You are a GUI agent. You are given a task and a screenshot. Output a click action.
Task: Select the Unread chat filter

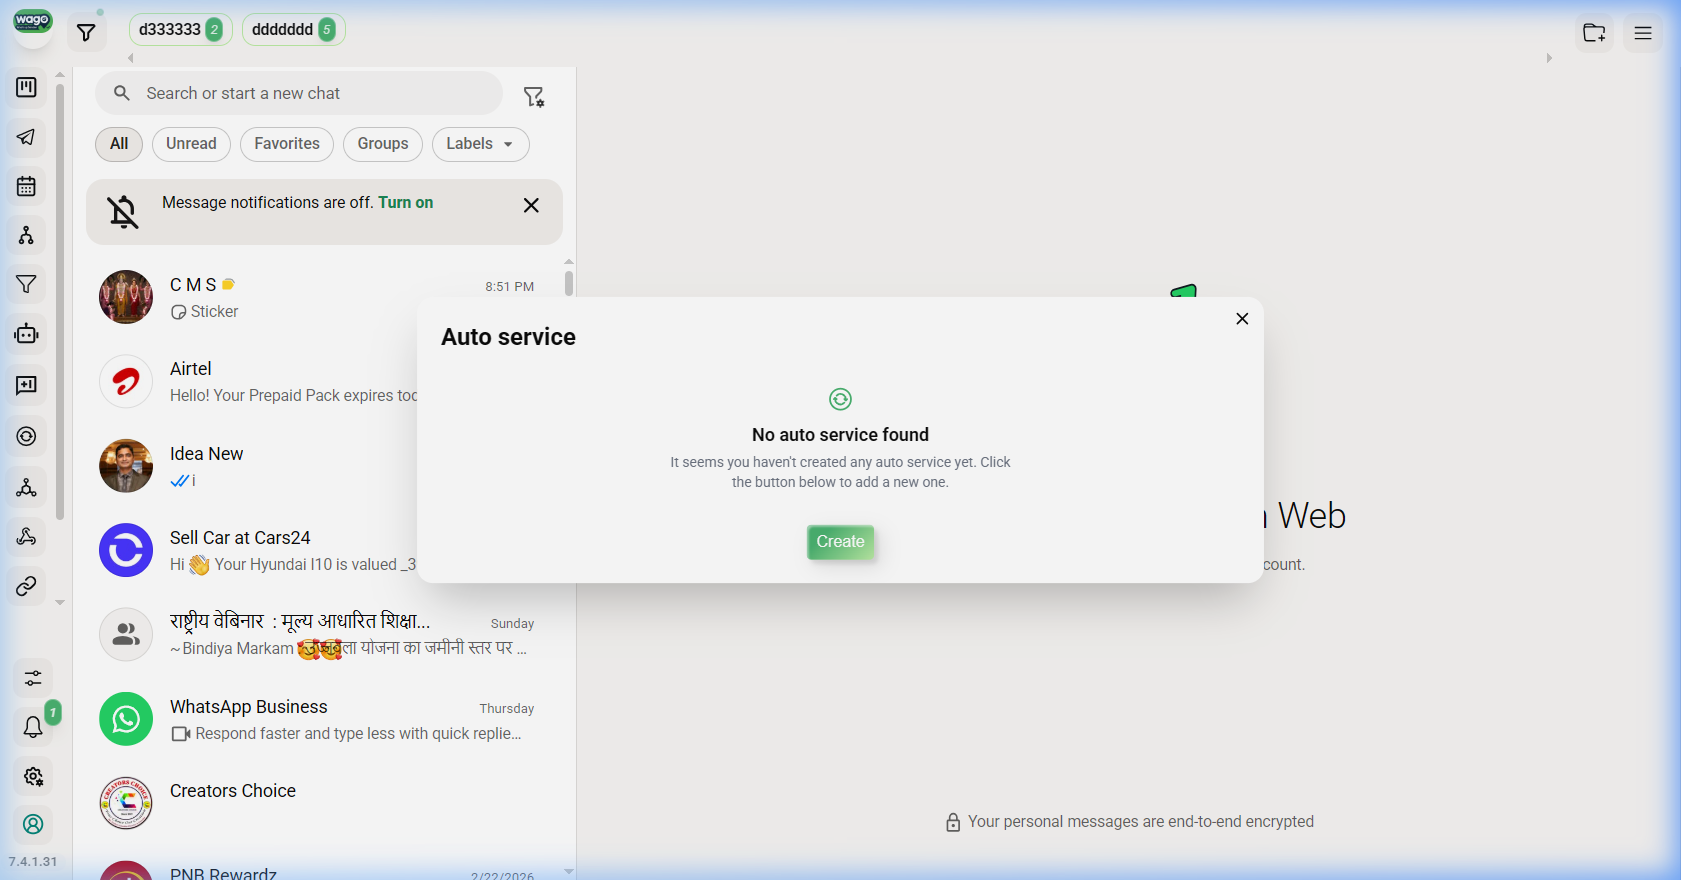(191, 144)
